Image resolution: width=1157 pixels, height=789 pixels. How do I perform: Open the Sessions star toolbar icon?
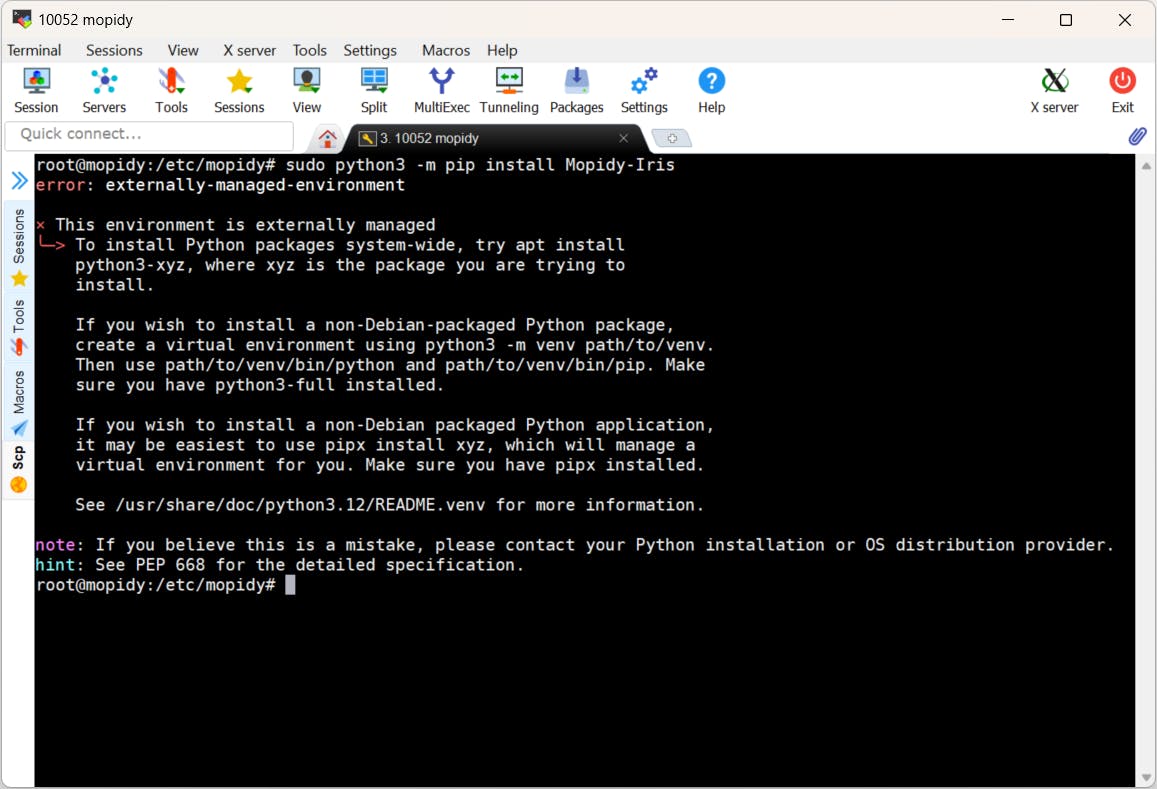[239, 90]
